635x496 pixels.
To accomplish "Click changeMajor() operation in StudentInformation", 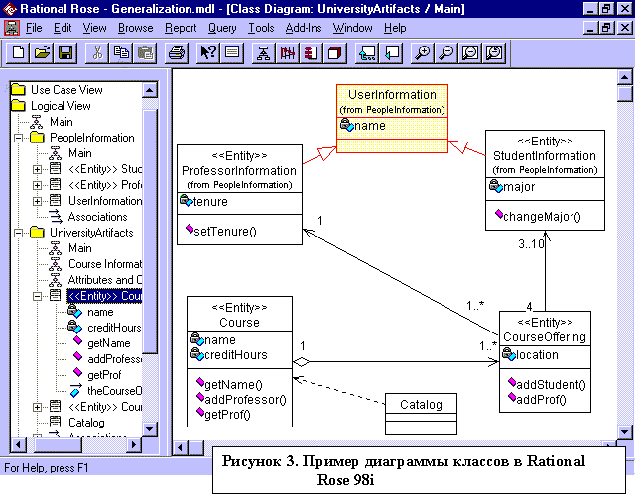I will point(542,217).
